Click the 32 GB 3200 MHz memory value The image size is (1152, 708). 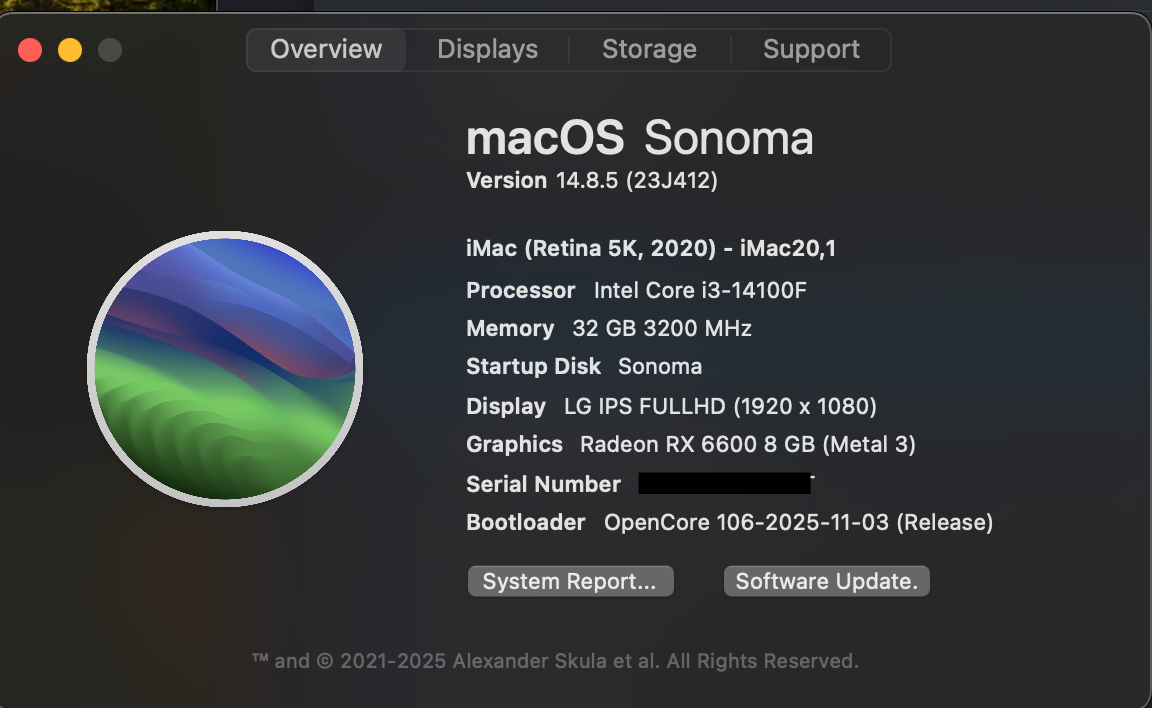(661, 329)
